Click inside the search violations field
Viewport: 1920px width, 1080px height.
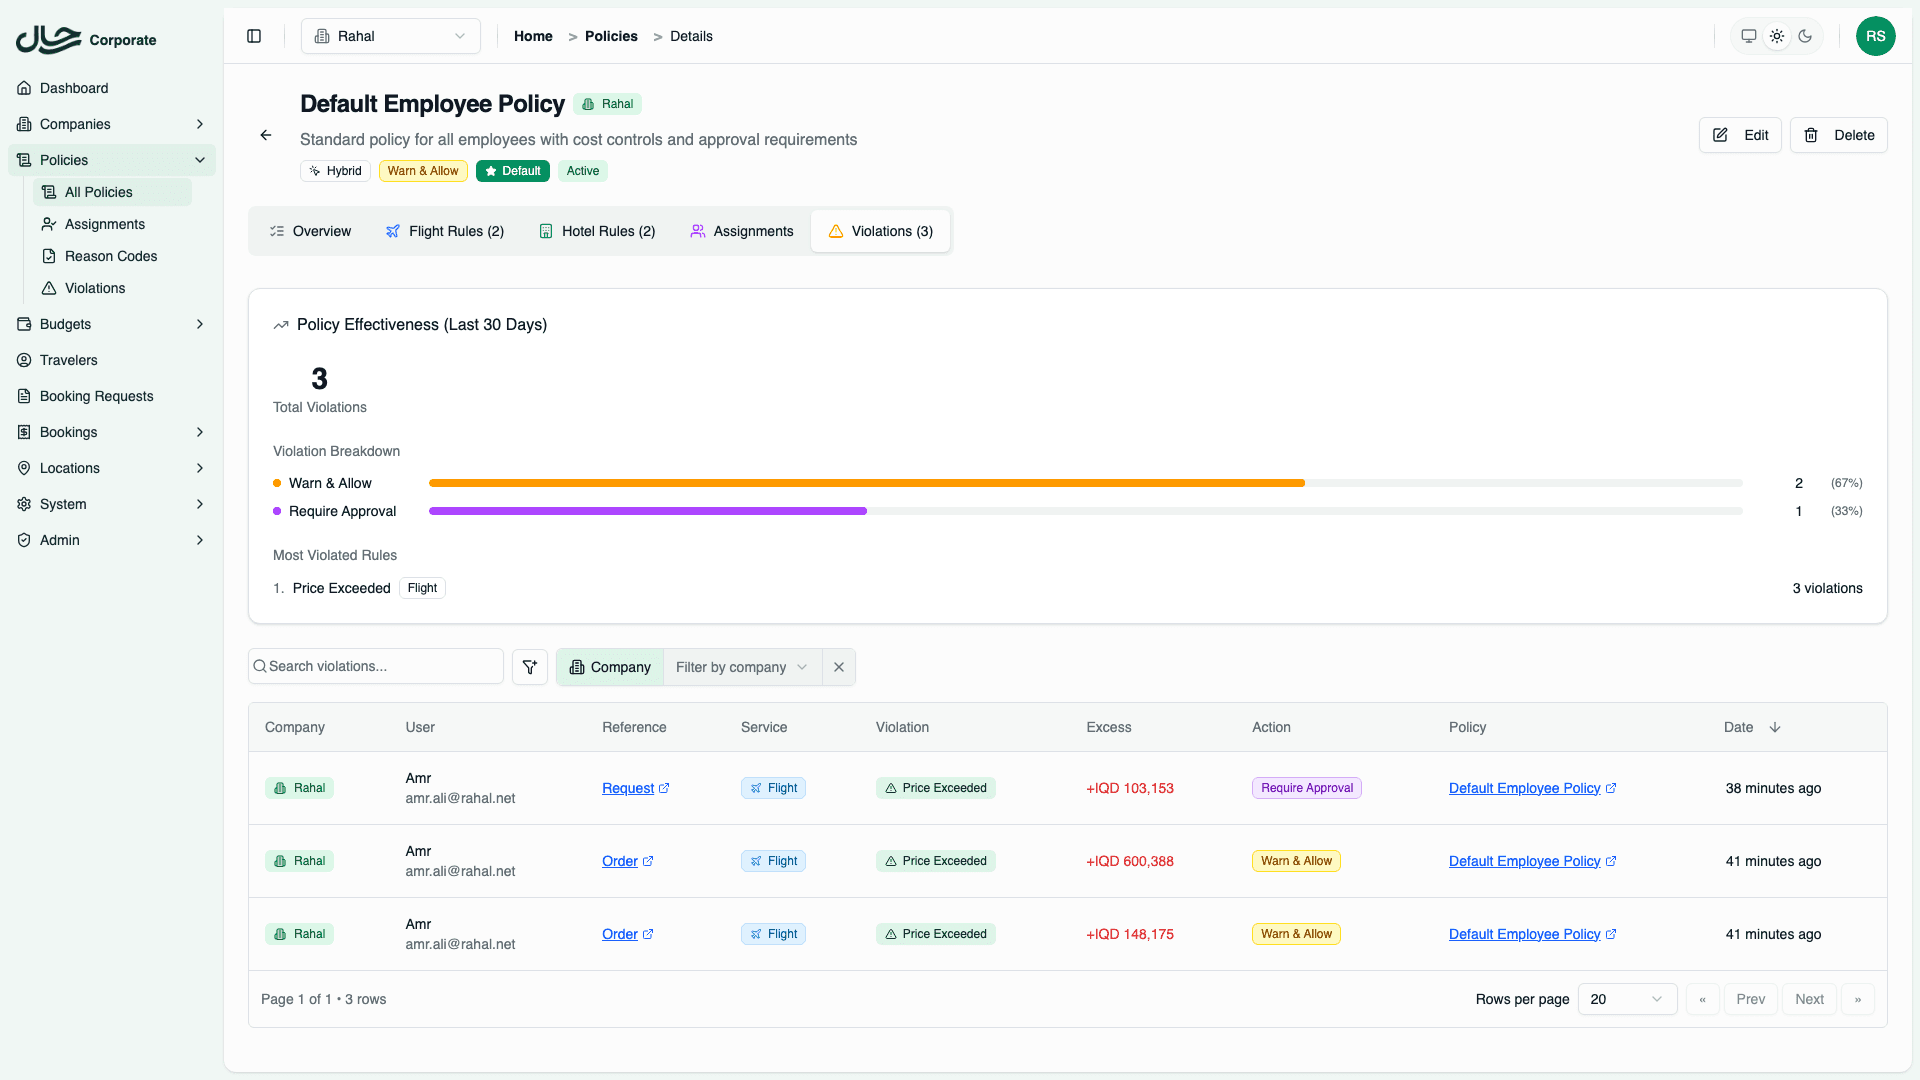[x=375, y=666]
